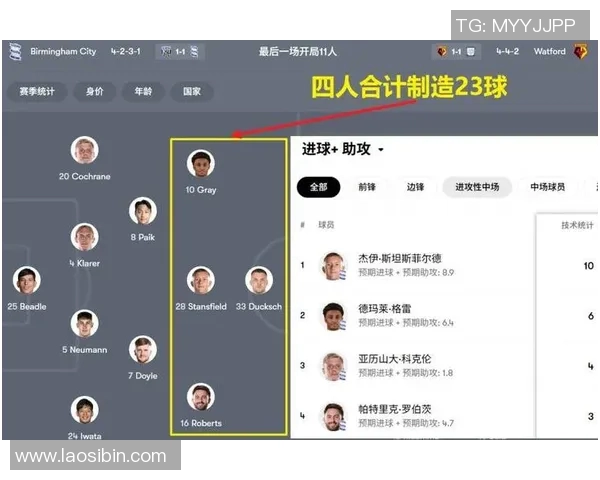The image size is (600, 480).
Task: Select Doyle's player avatar, number 7
Action: 143,350
